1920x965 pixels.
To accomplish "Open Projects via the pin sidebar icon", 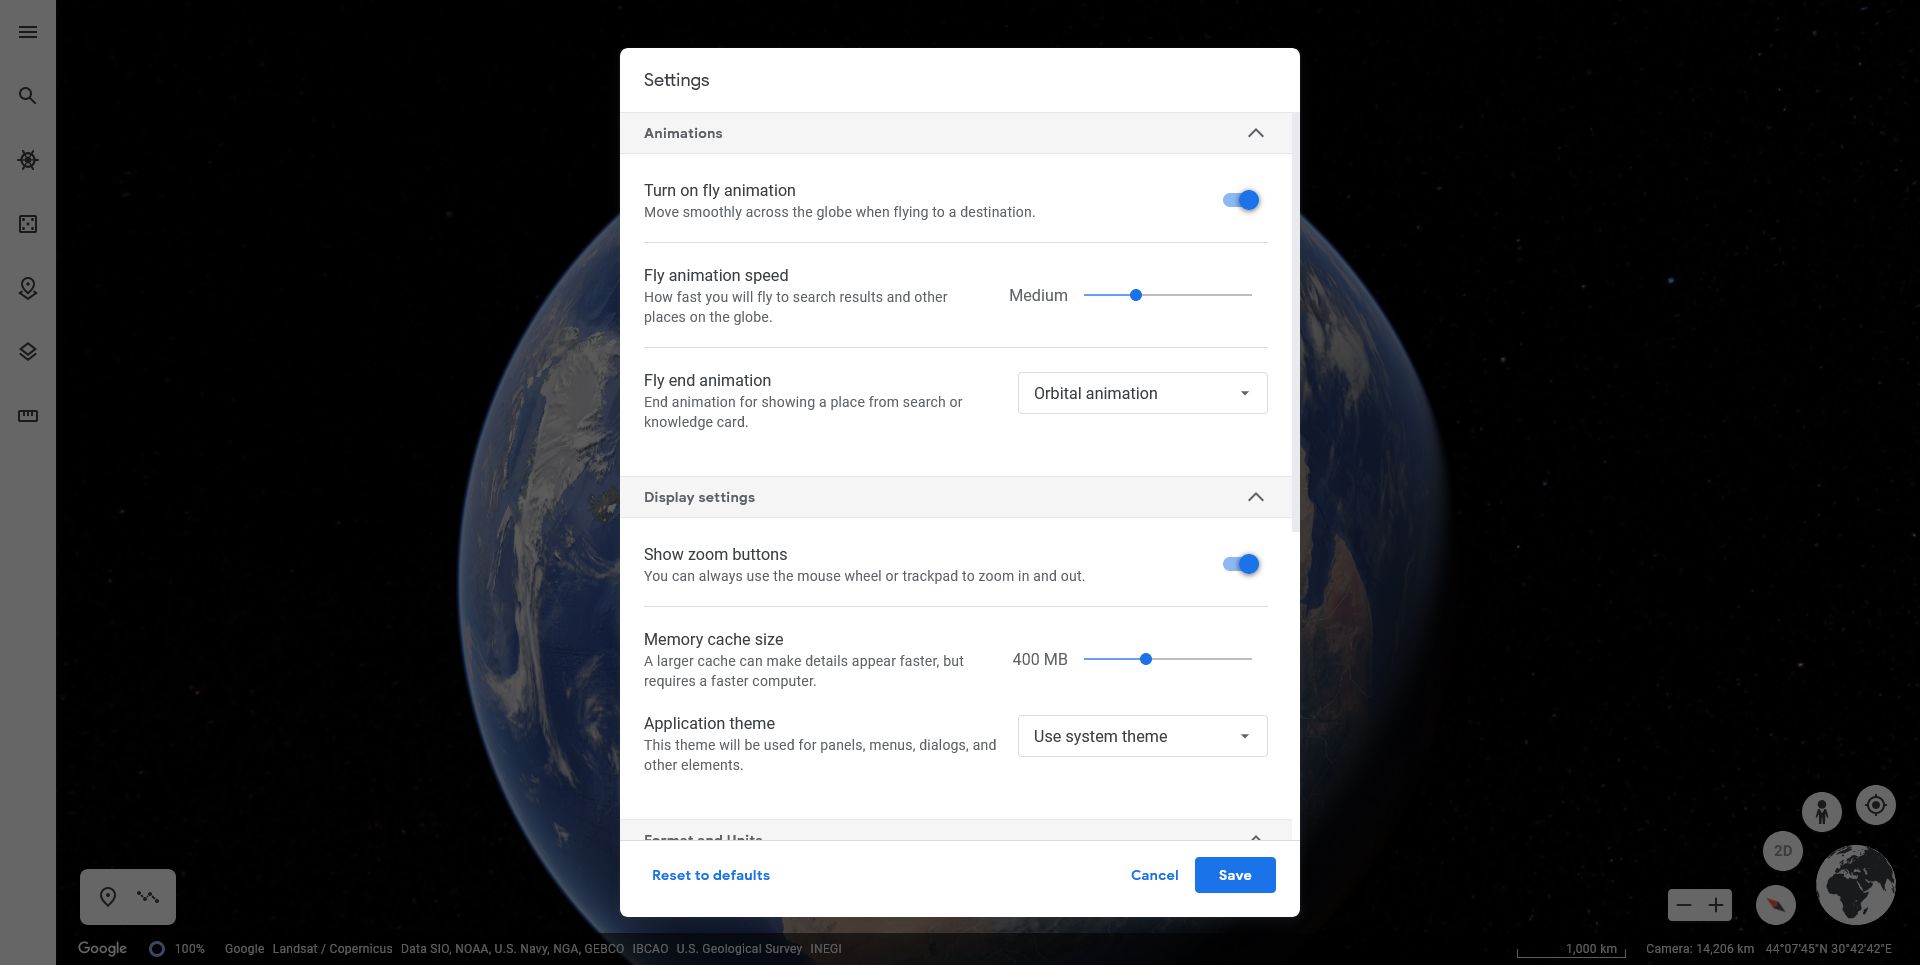I will [x=27, y=288].
